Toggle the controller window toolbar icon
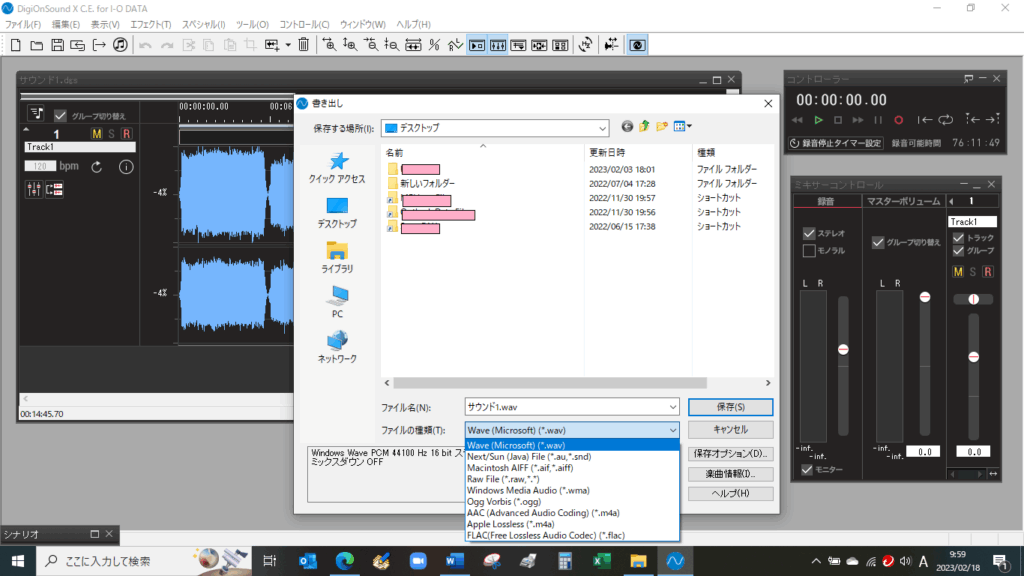Viewport: 1024px width, 576px height. 477,45
